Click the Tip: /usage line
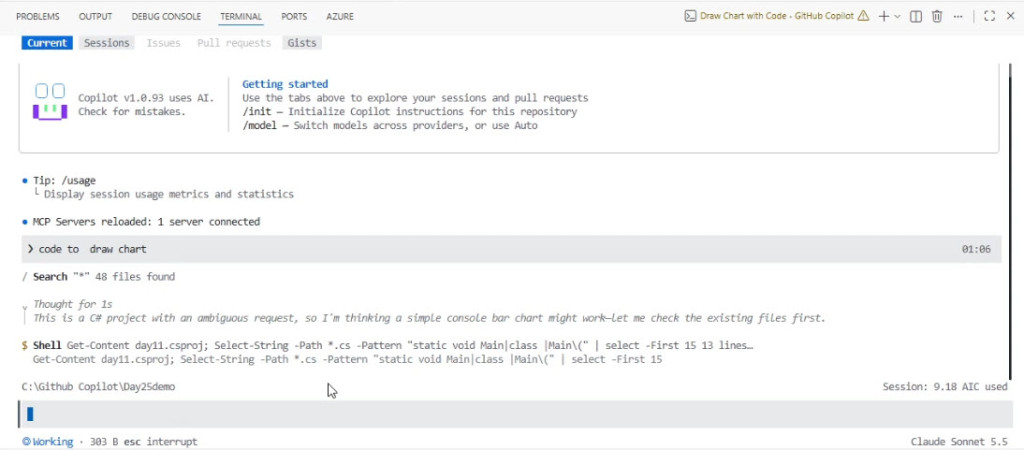1024x450 pixels. click(64, 181)
